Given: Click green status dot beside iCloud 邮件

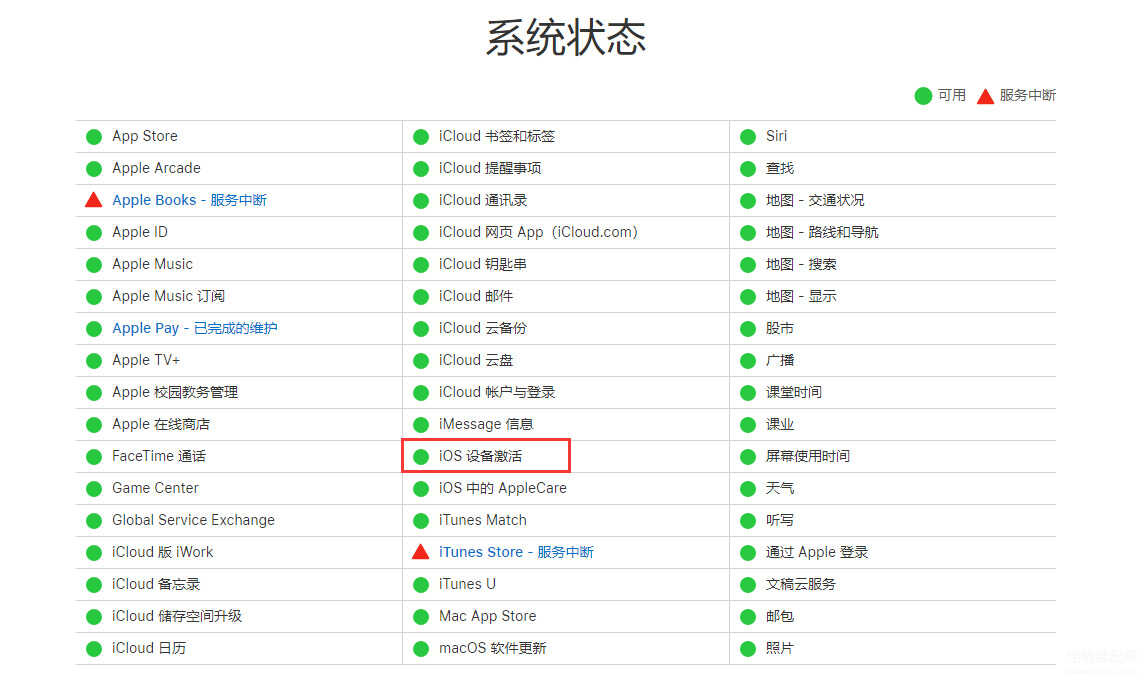Looking at the screenshot, I should pos(421,297).
